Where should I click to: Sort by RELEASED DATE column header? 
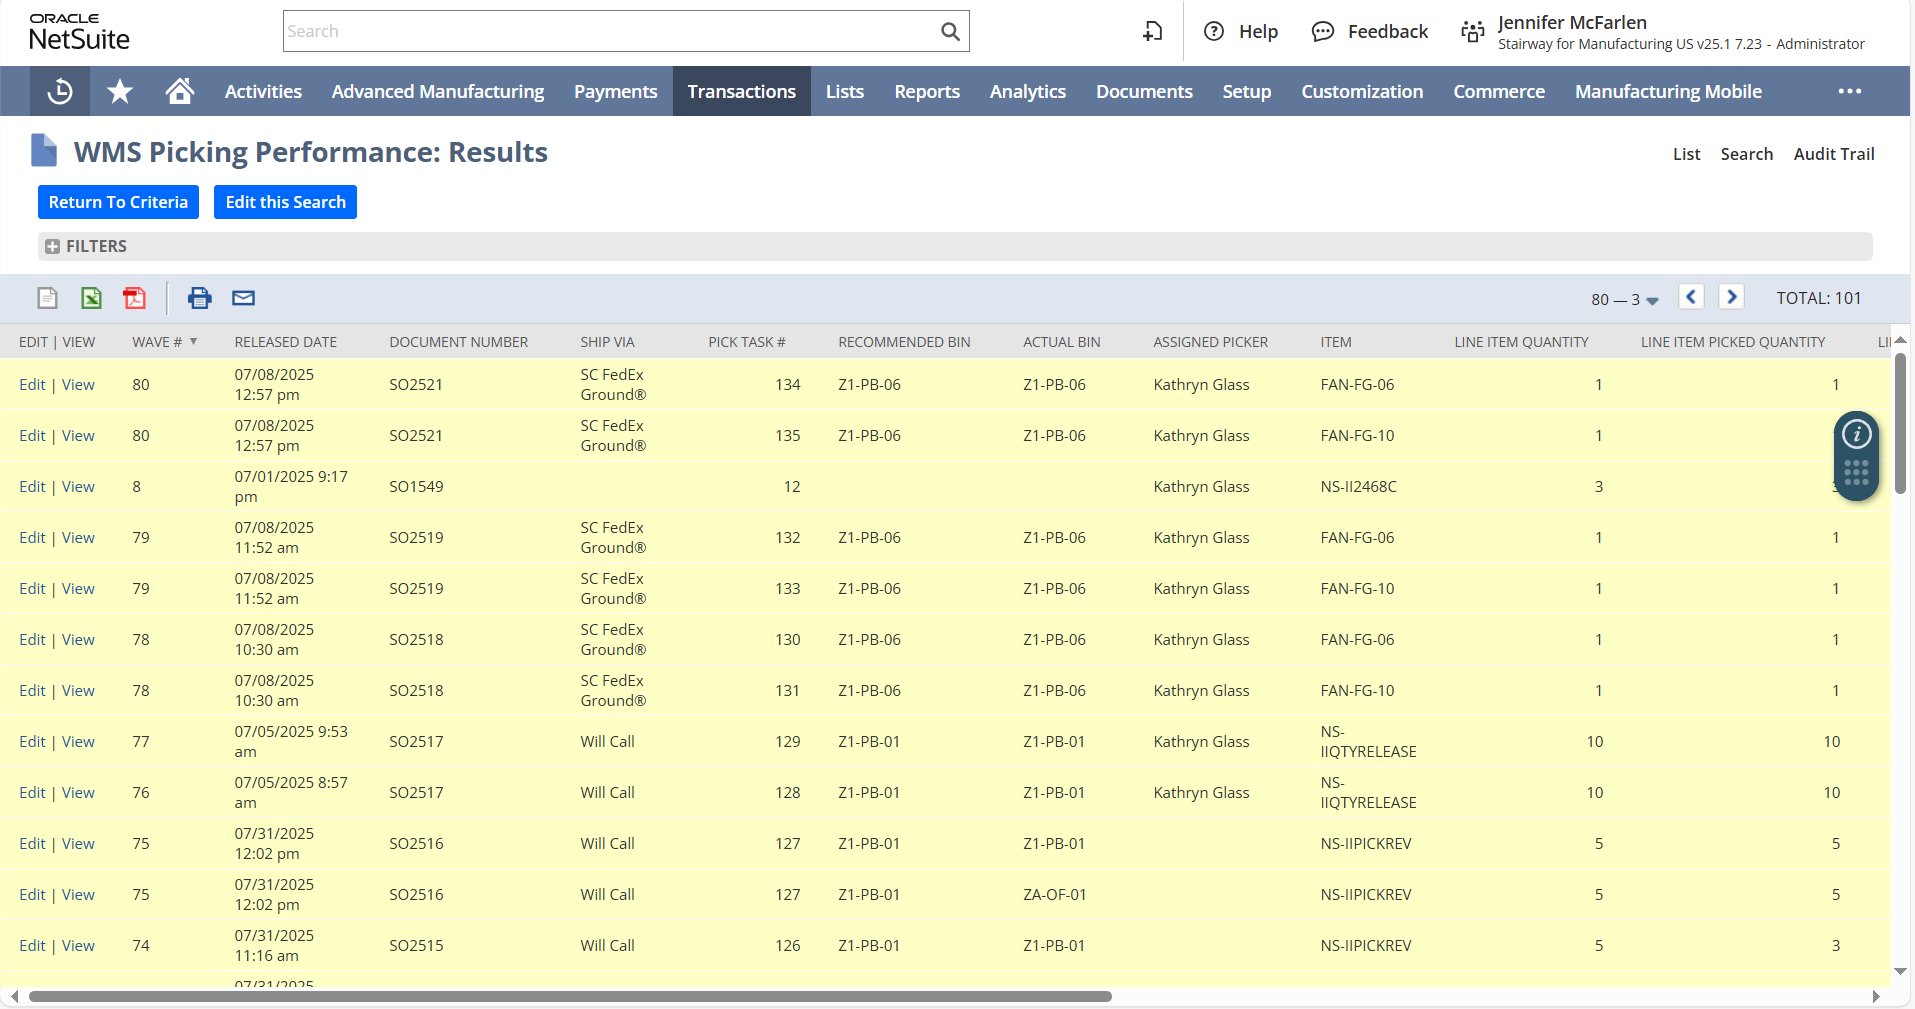[x=286, y=342]
